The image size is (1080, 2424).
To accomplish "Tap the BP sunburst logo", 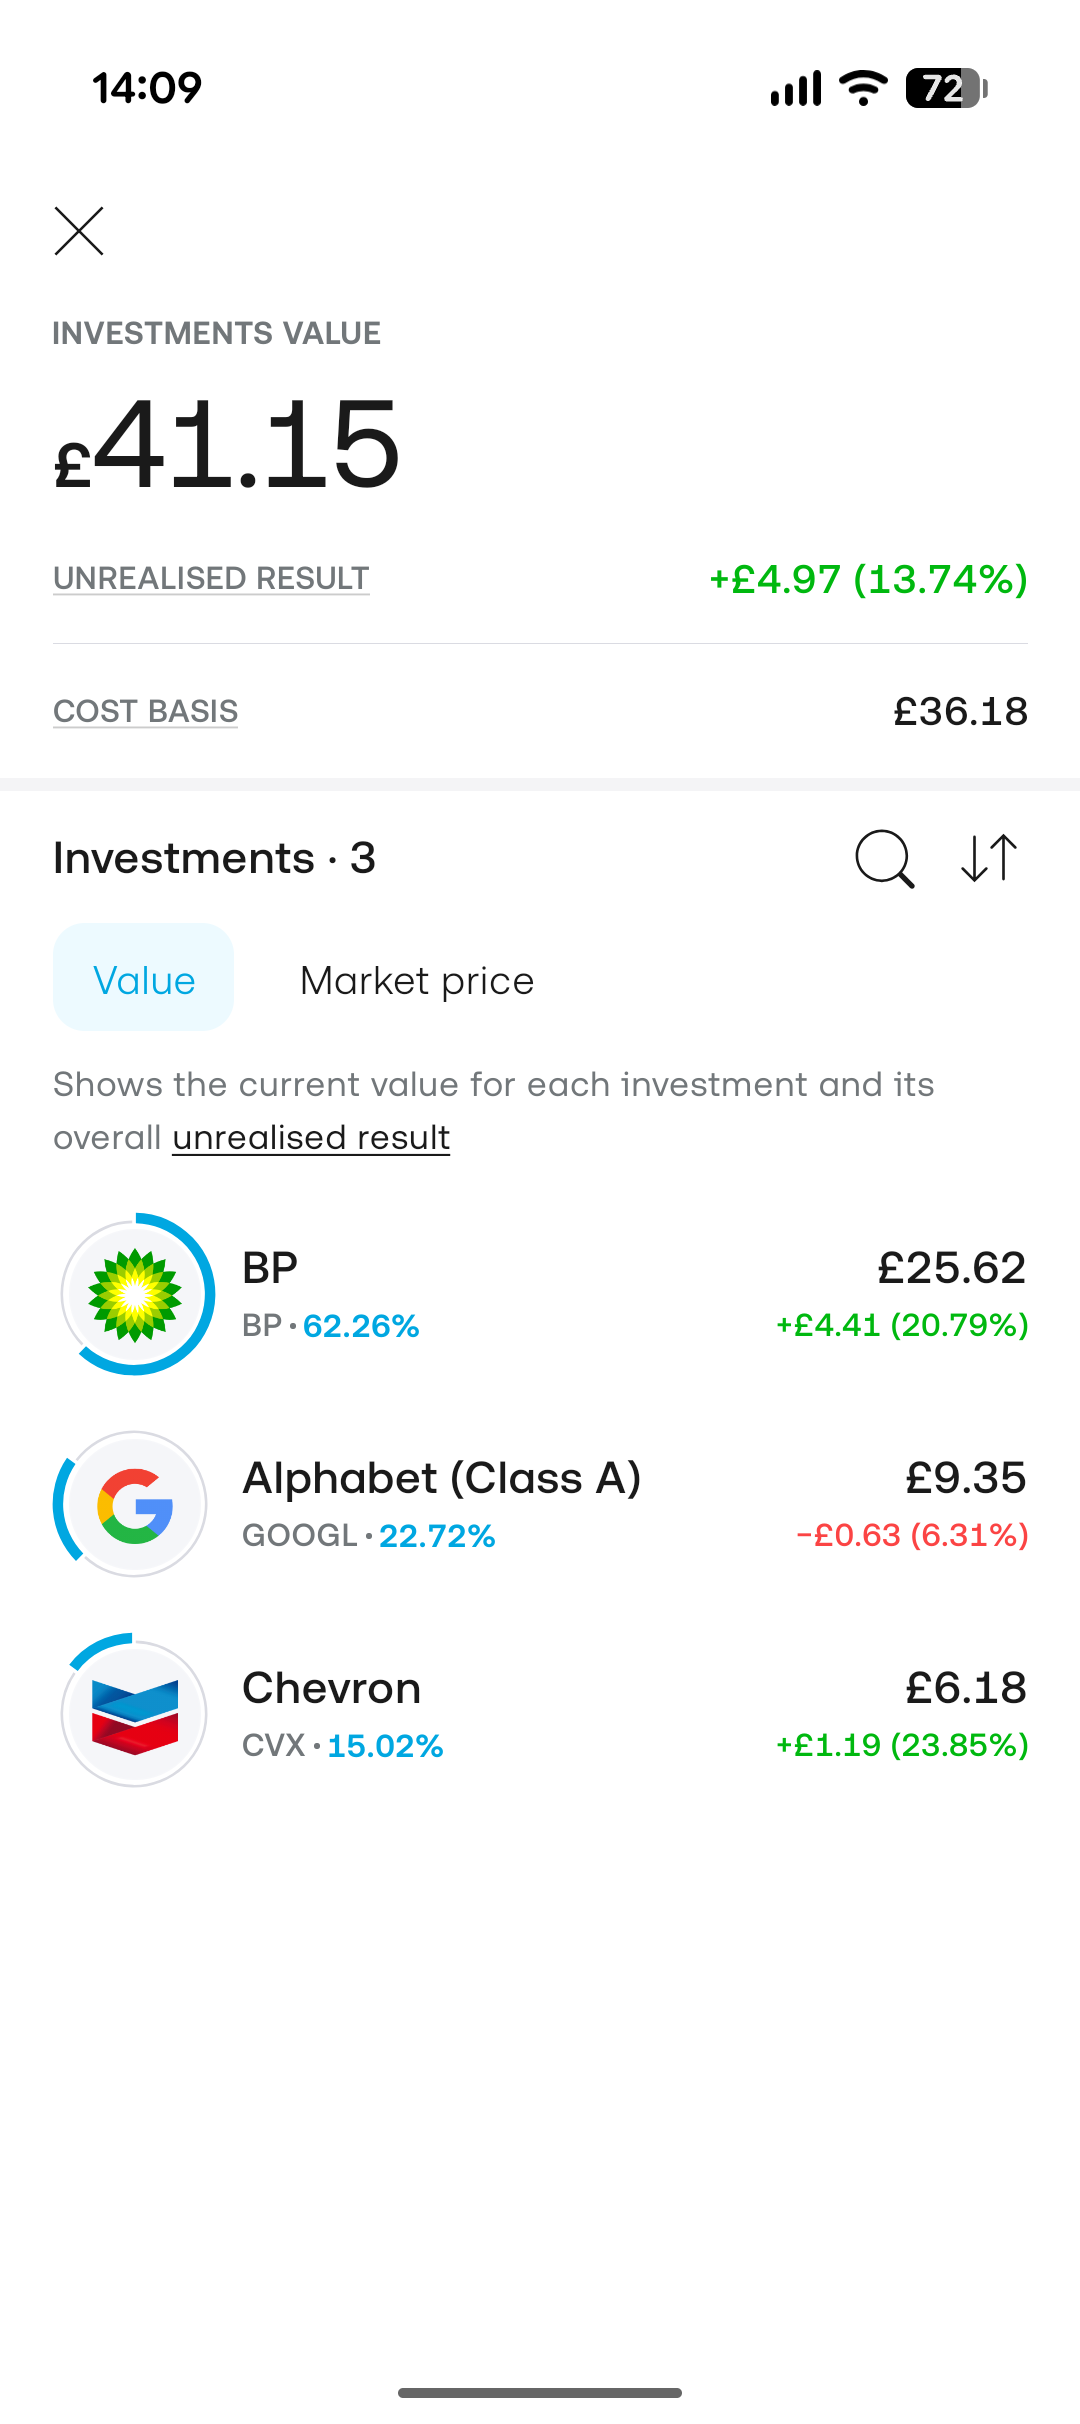I will 134,1294.
